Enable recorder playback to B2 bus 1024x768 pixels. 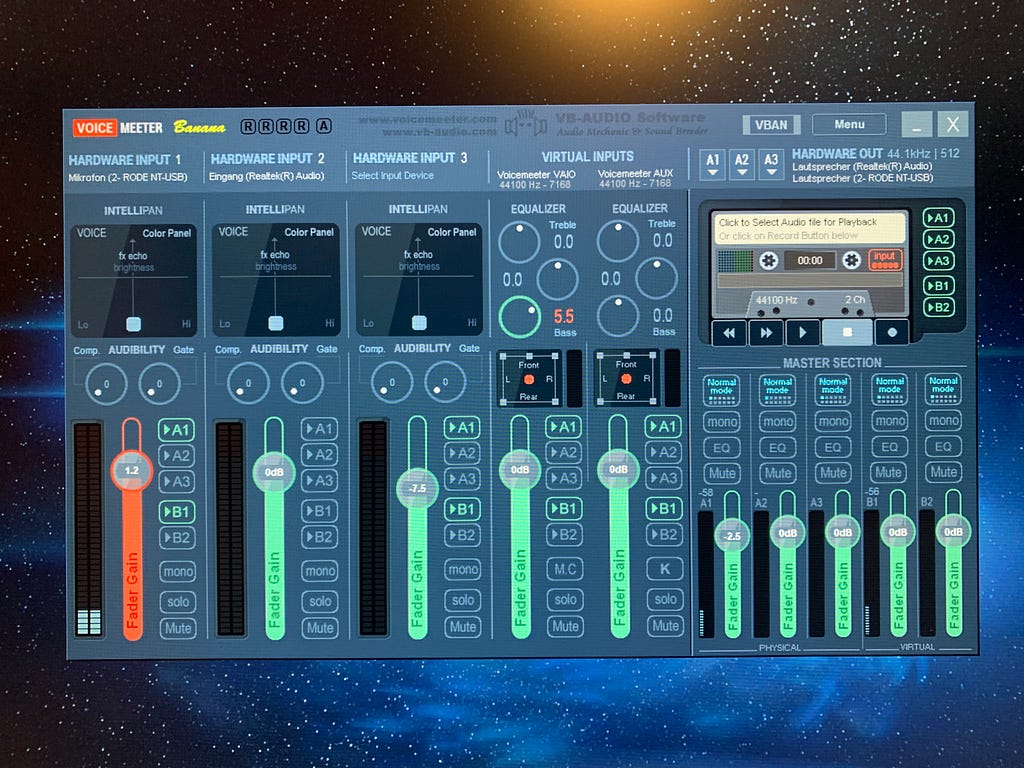tap(938, 307)
